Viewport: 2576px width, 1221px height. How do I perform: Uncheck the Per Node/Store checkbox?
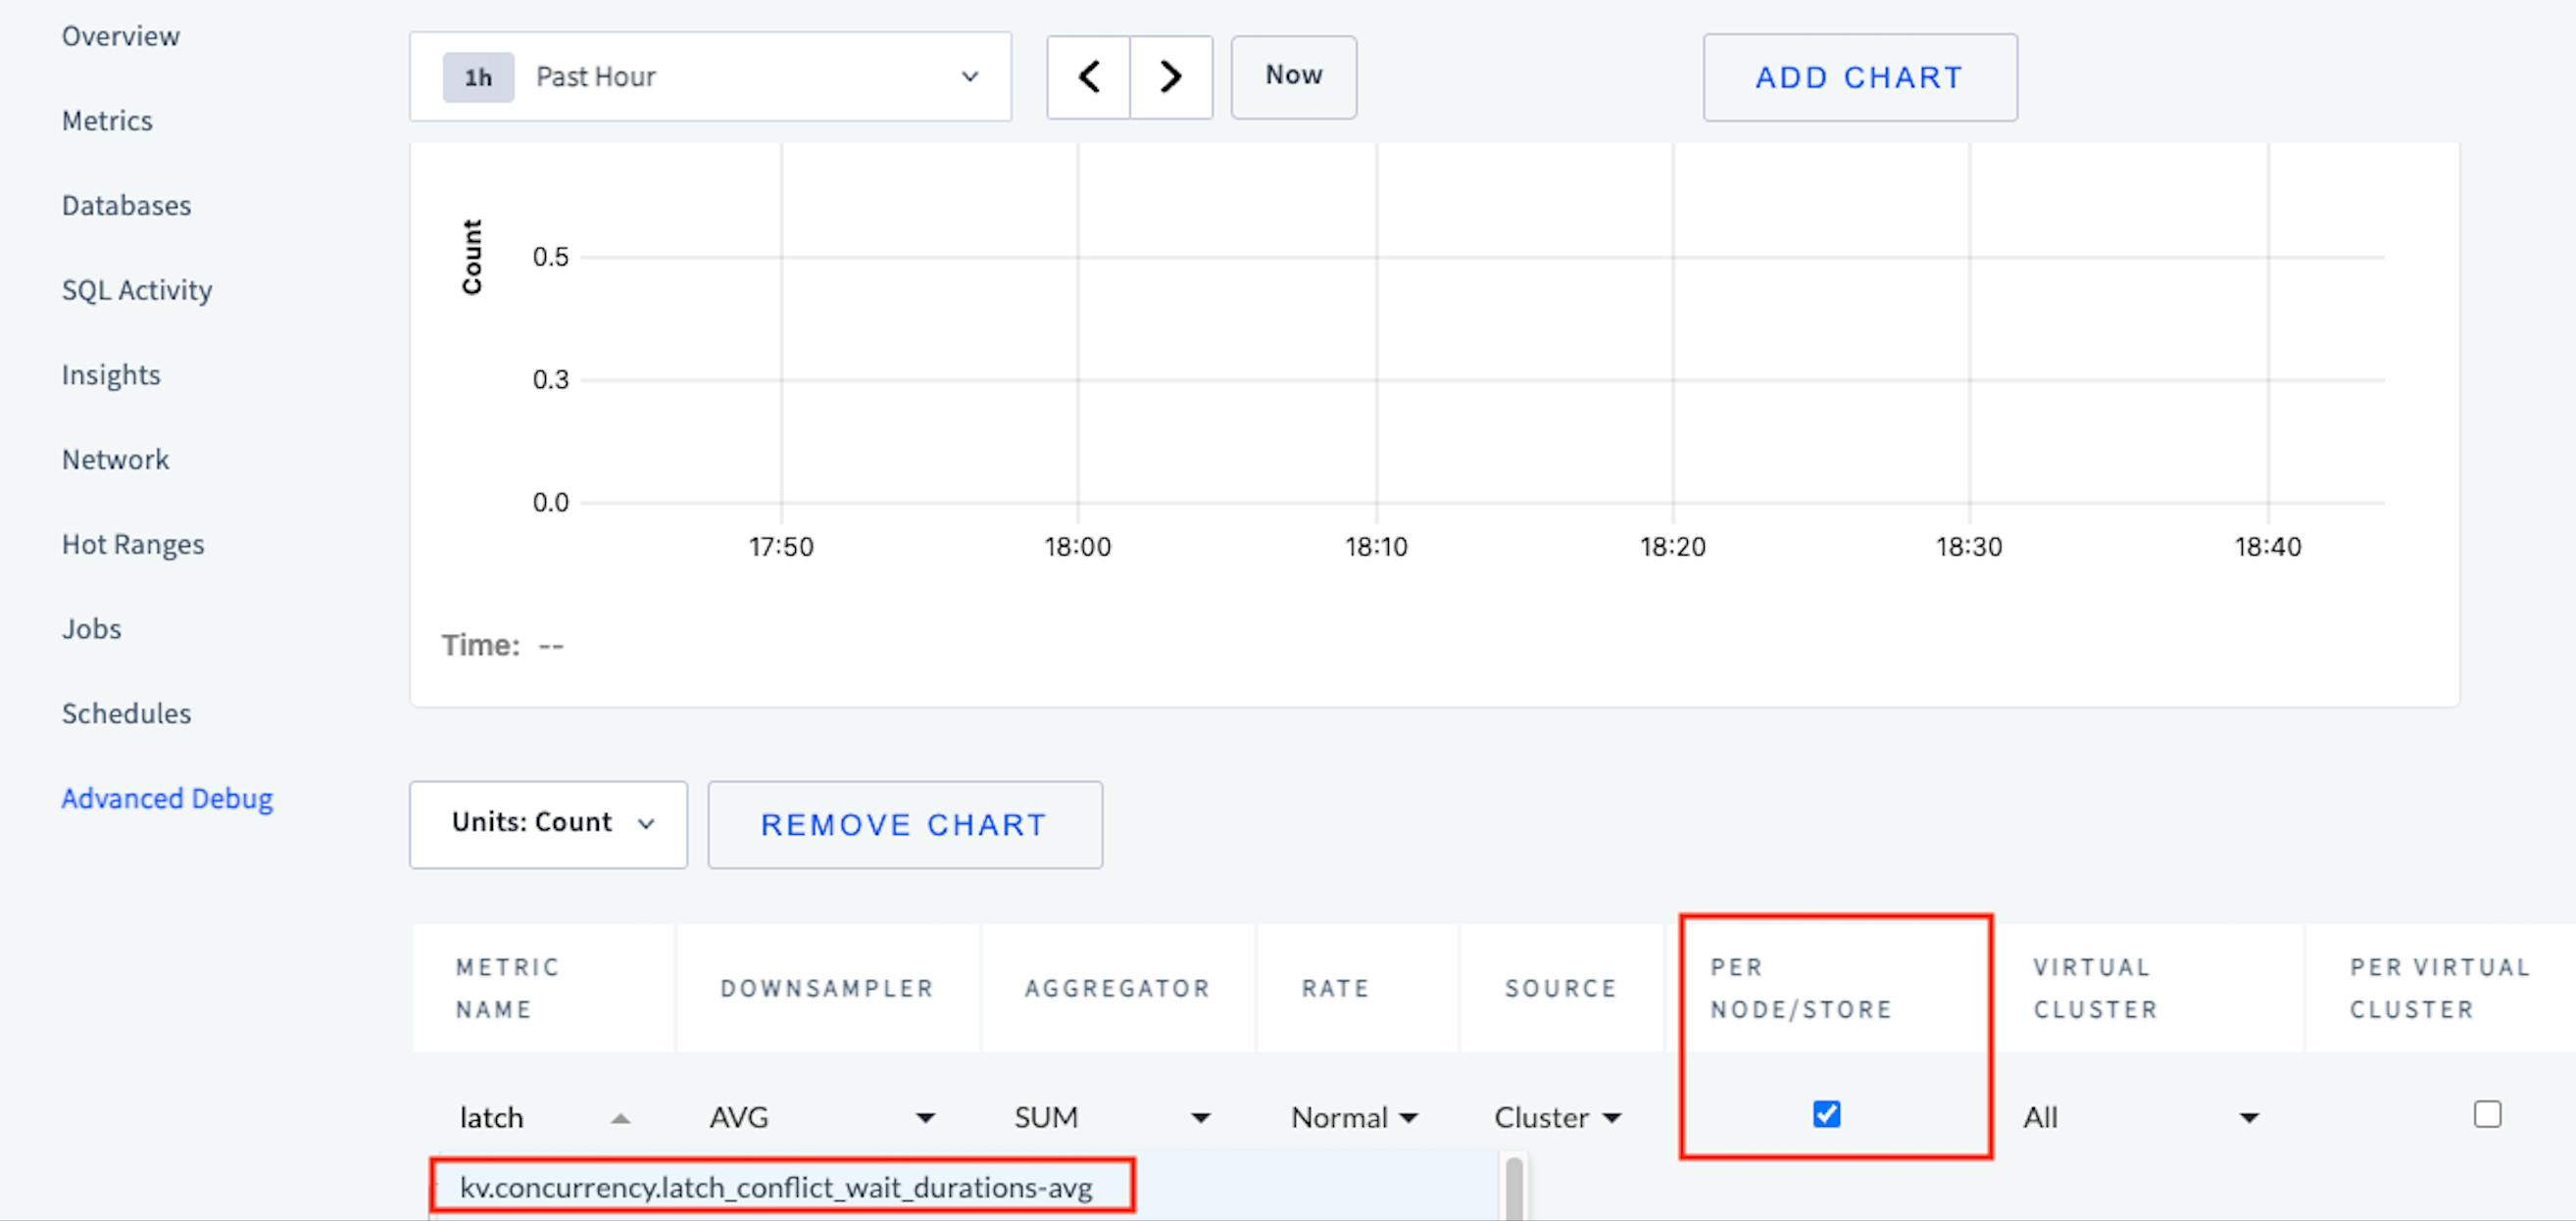pyautogui.click(x=1826, y=1114)
